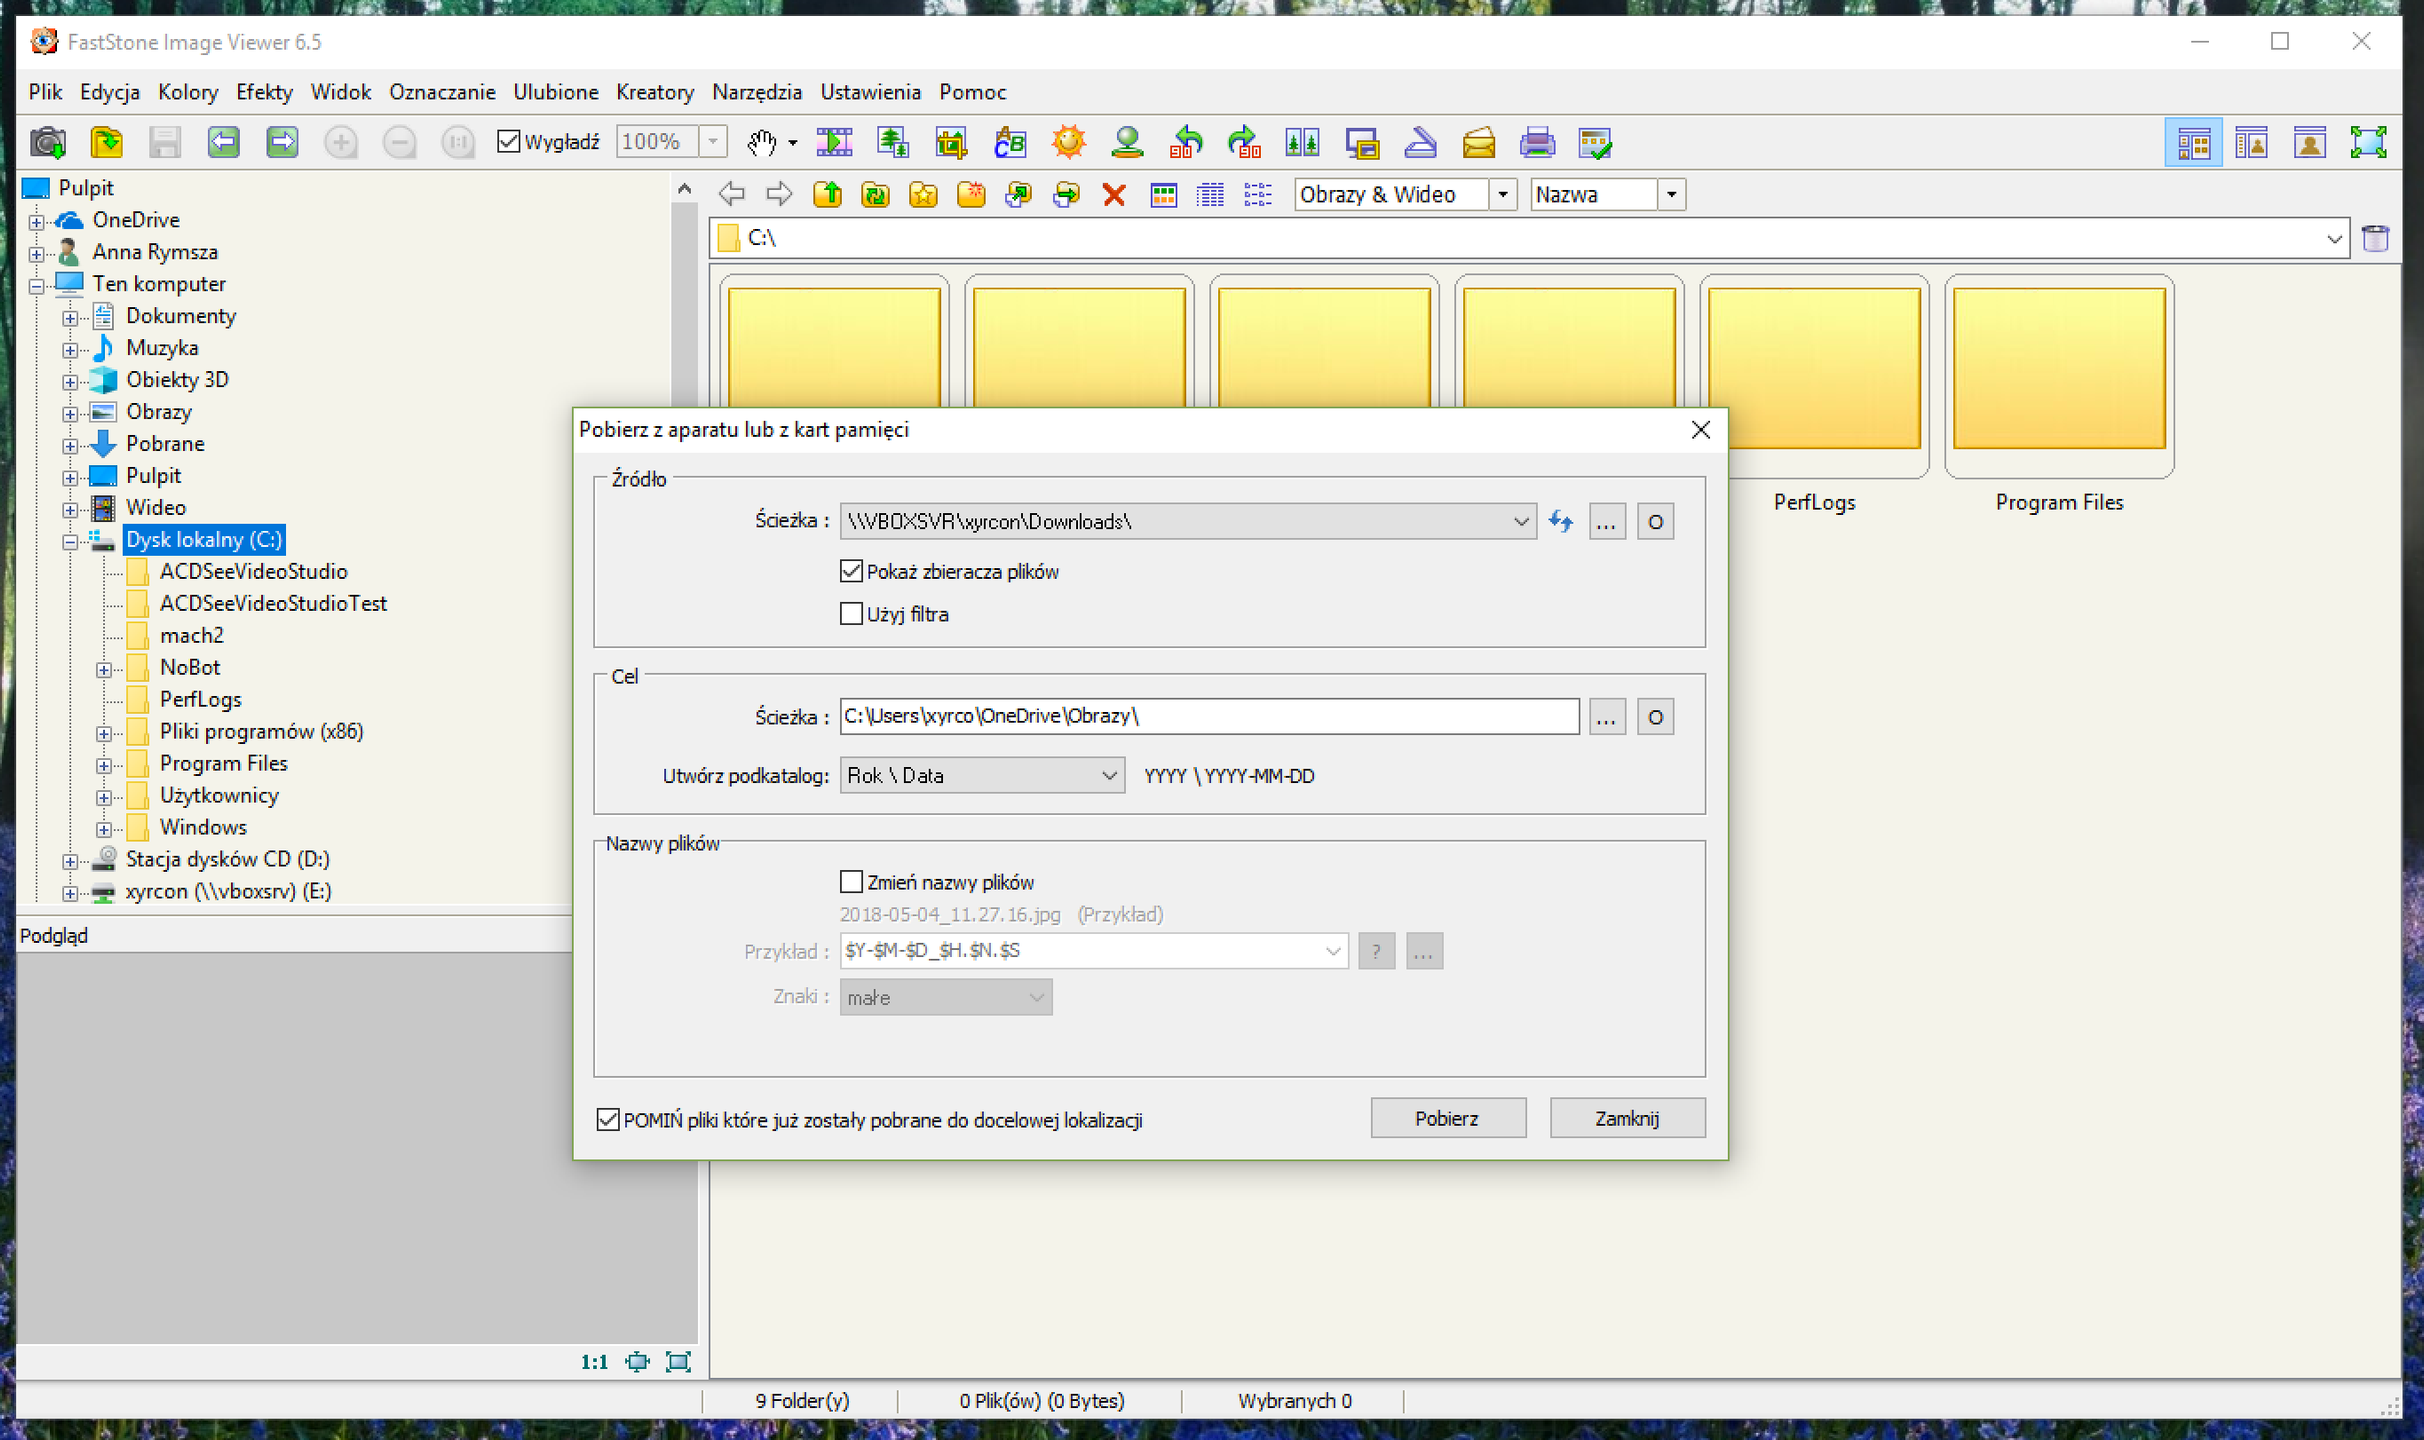This screenshot has width=2424, height=1440.
Task: Open the Kreatory menu
Action: coord(655,92)
